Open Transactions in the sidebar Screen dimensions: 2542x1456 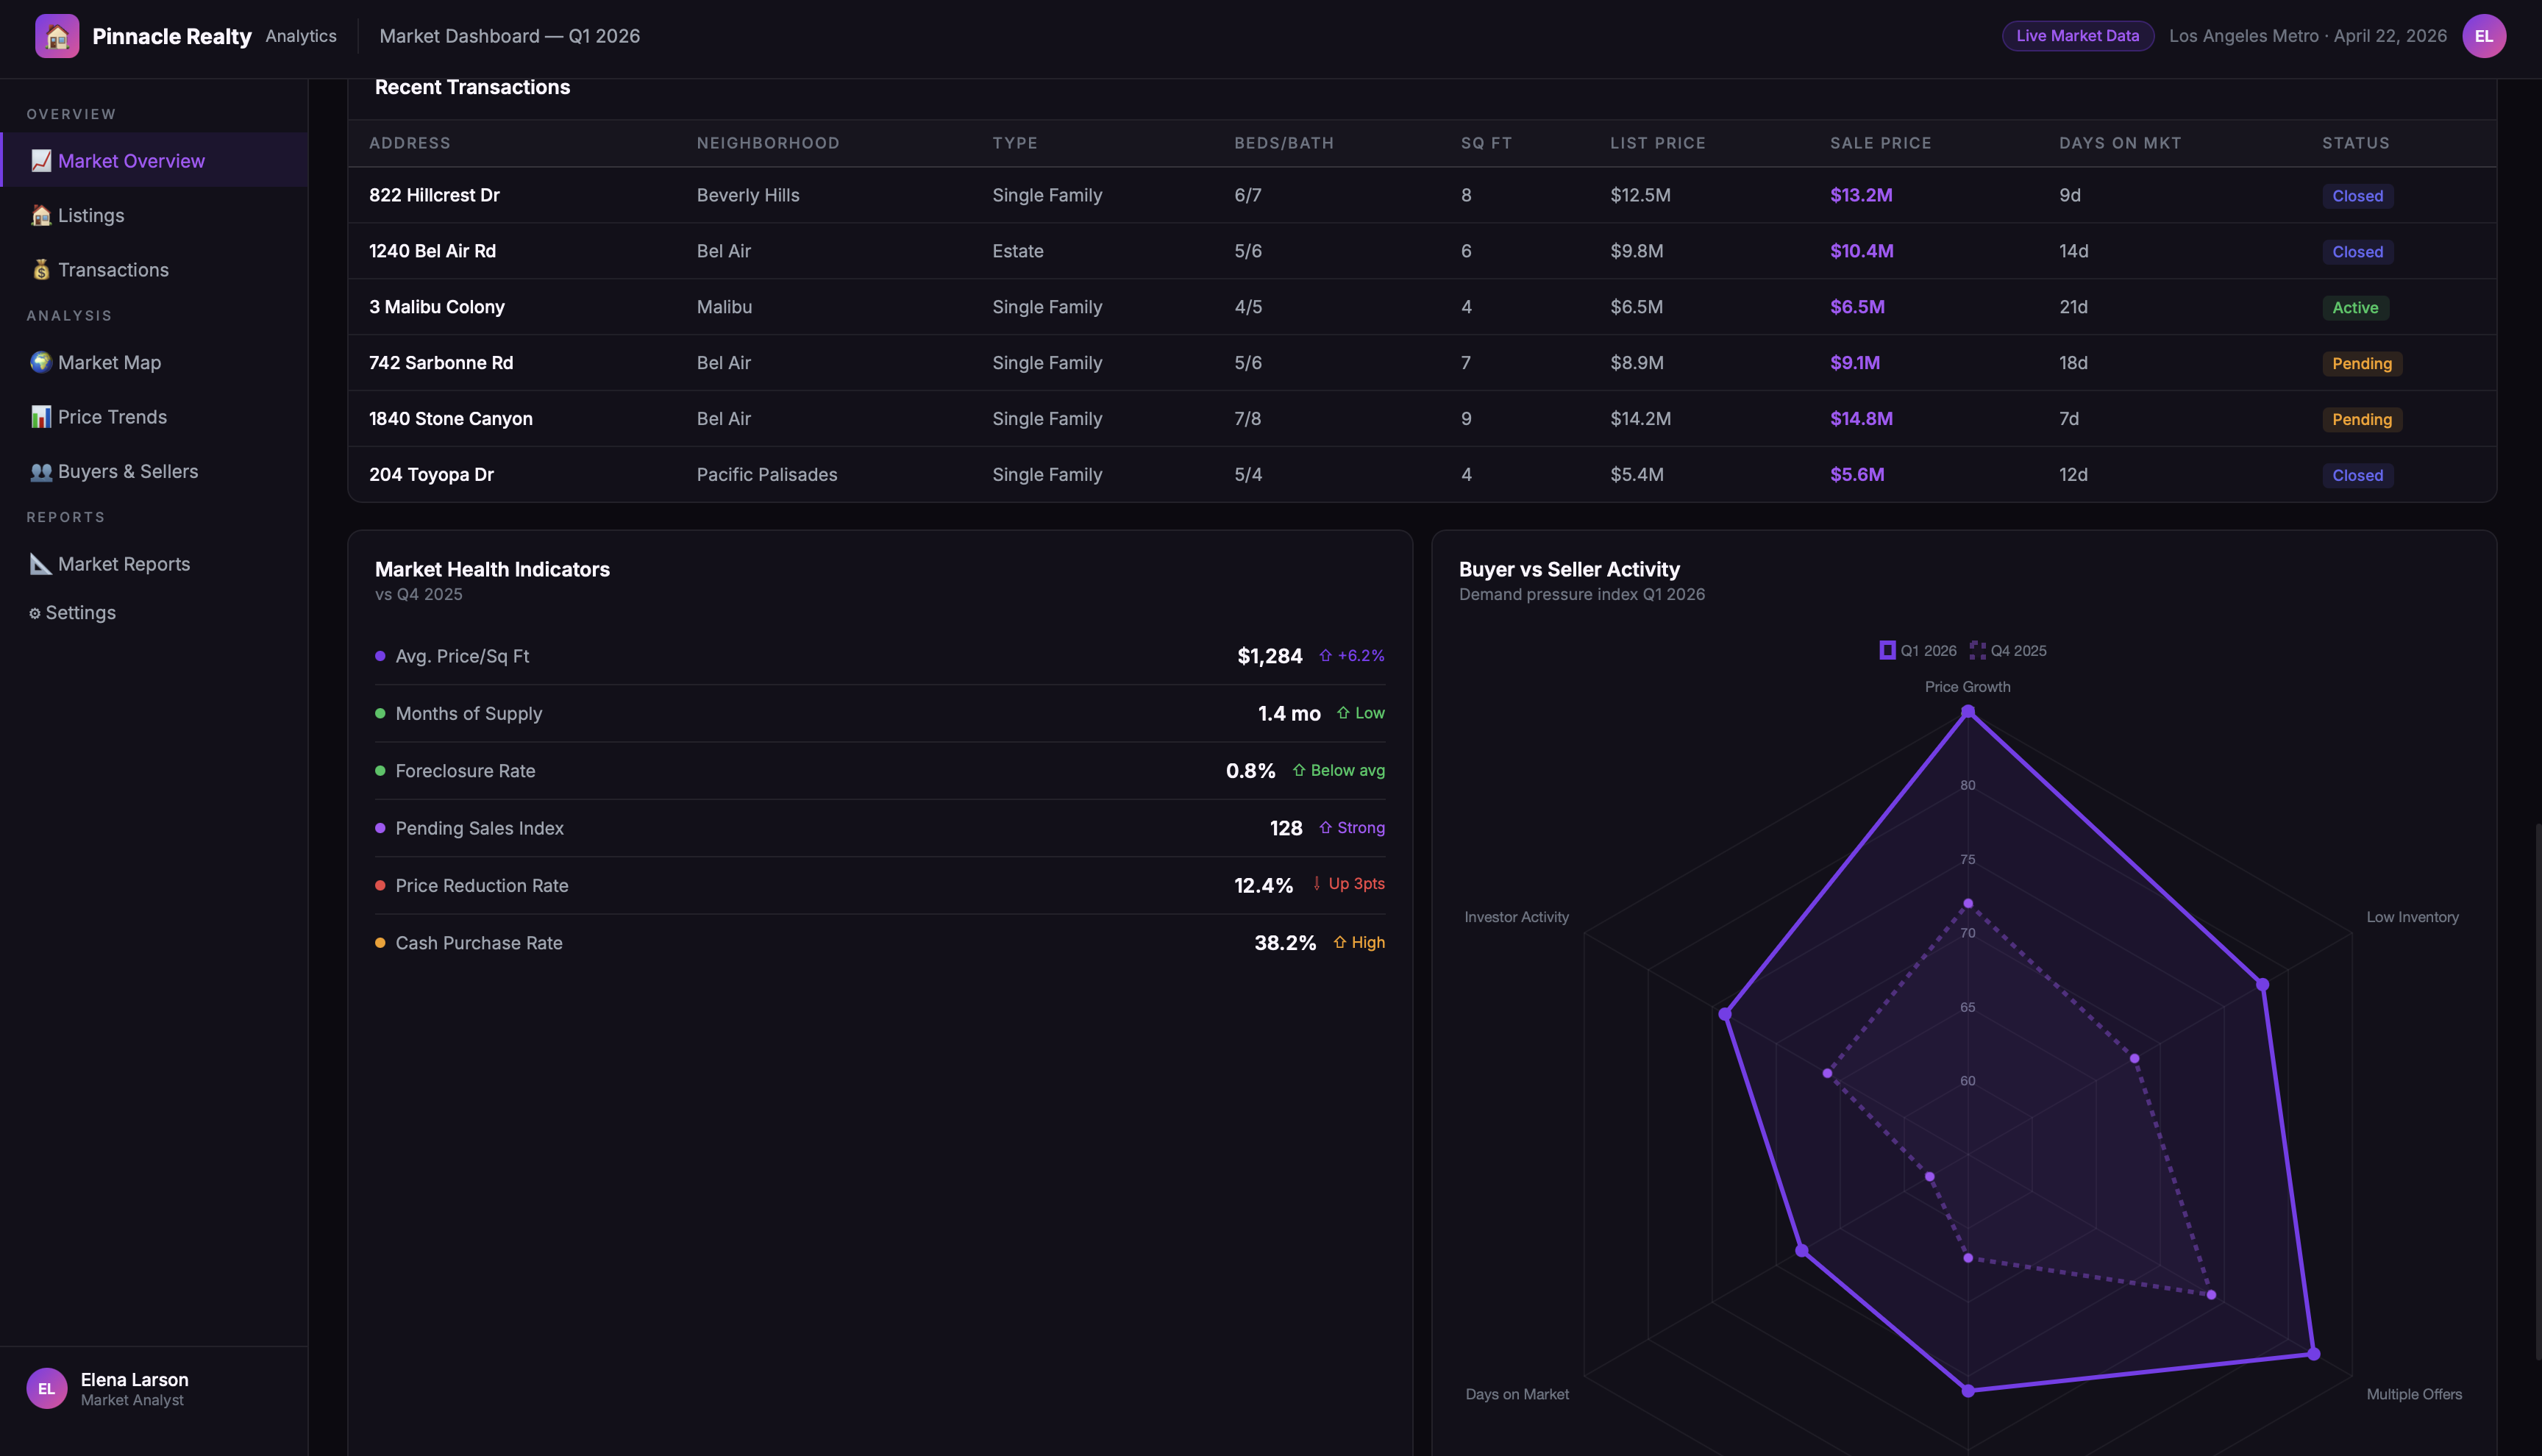pyautogui.click(x=154, y=270)
